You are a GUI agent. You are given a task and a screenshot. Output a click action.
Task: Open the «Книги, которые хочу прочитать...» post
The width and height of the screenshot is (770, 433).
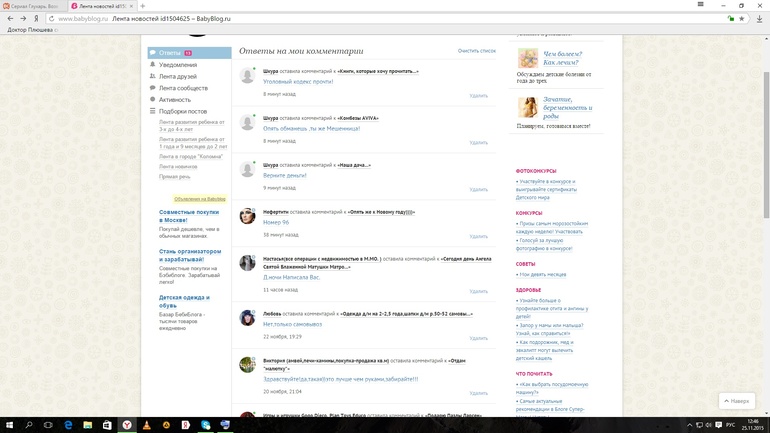378,72
